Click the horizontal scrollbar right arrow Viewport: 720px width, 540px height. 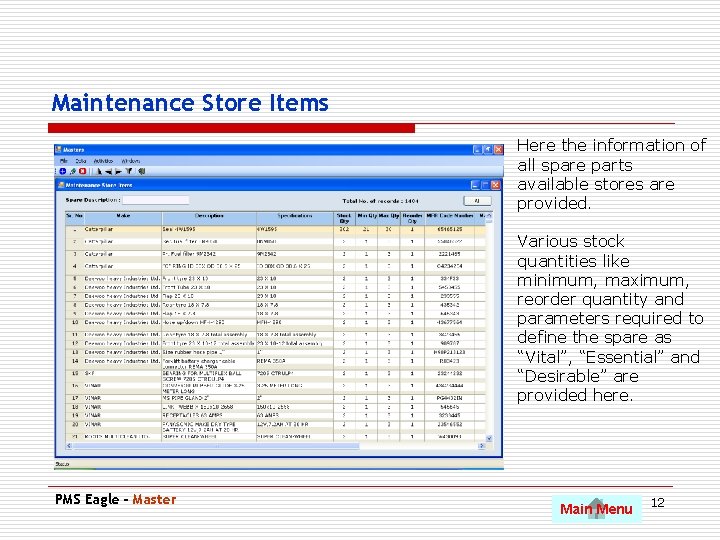point(482,446)
